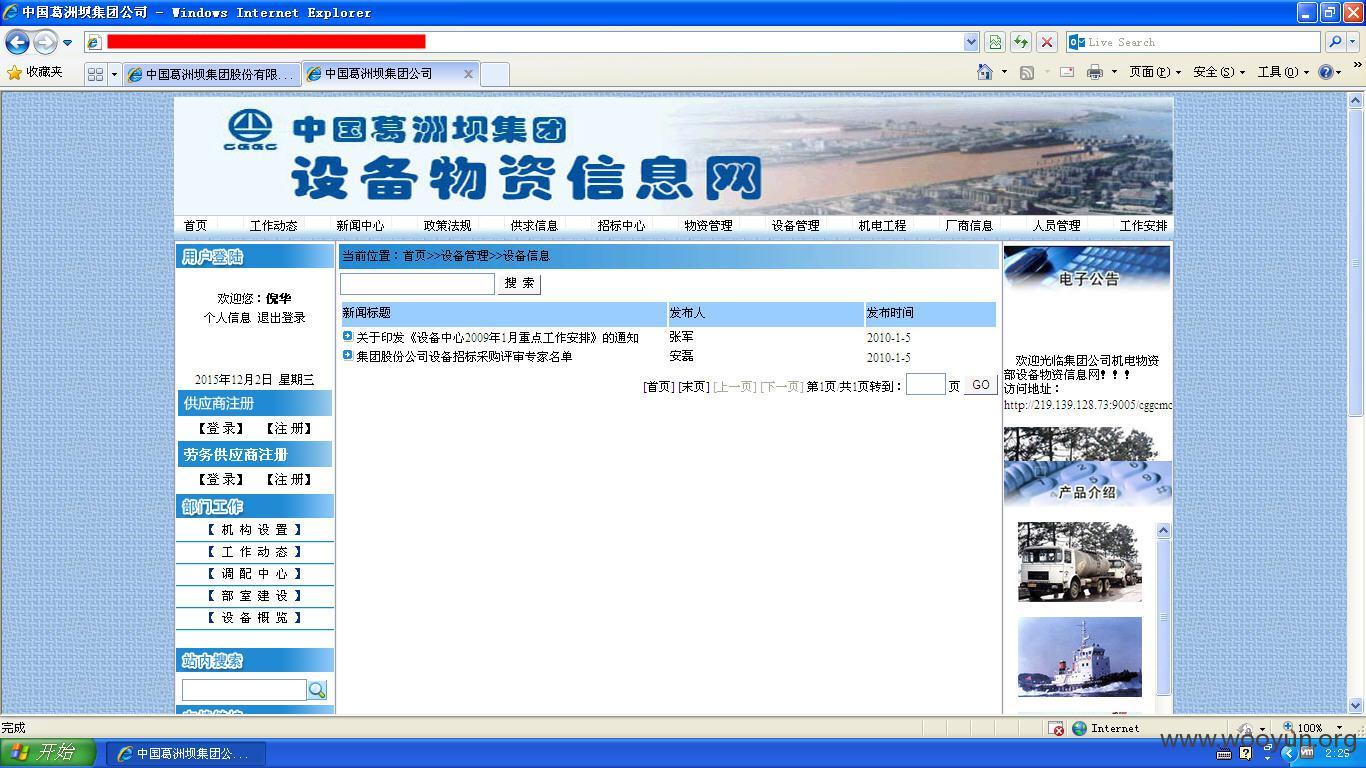
Task: Open search provider options dropdown
Action: (1353, 42)
